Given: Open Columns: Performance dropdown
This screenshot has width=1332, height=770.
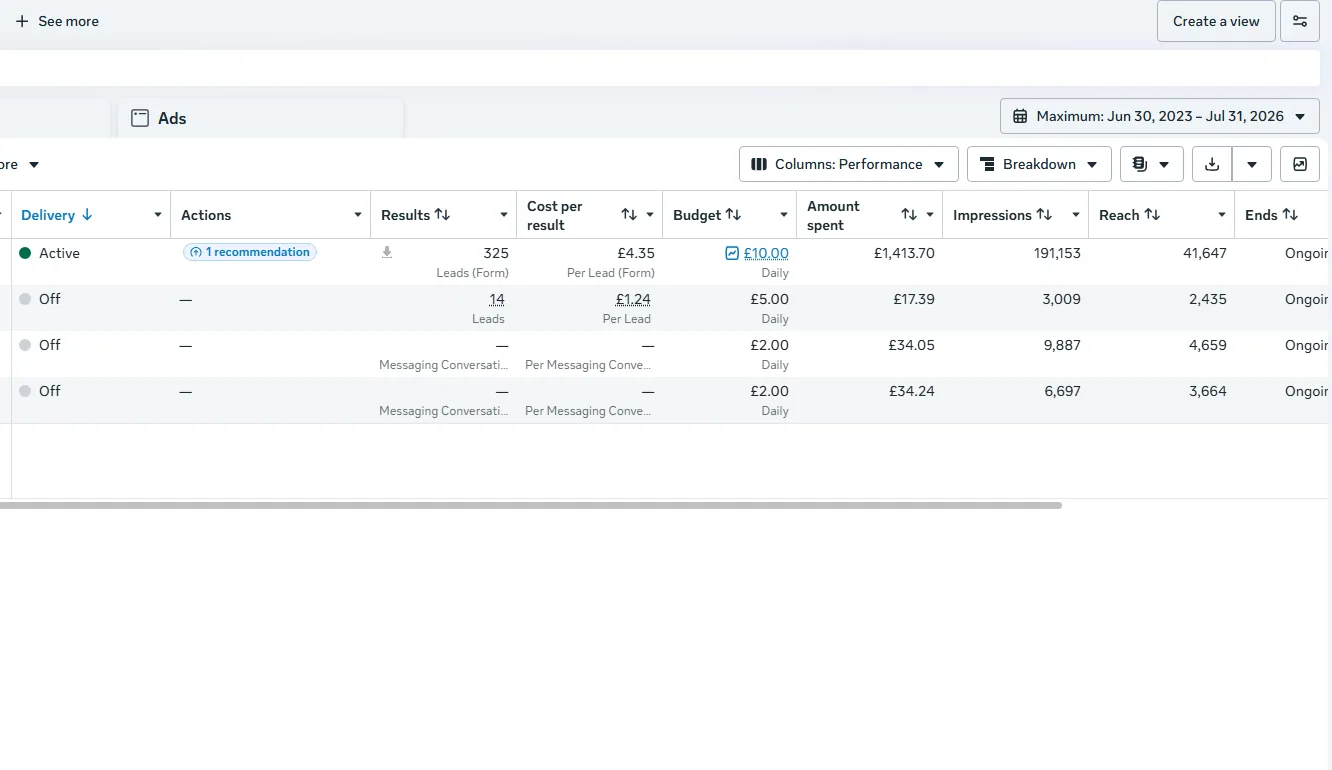Looking at the screenshot, I should click(849, 164).
